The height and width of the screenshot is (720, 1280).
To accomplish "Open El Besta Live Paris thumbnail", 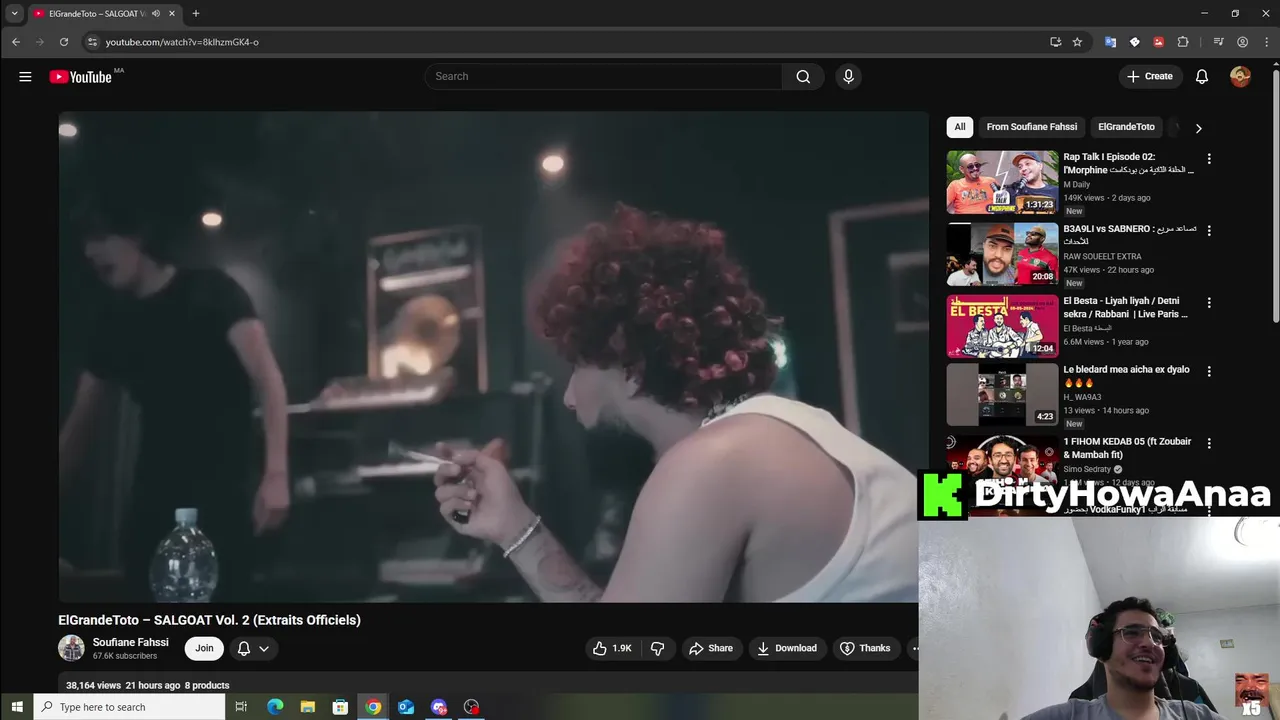I will [x=1002, y=326].
